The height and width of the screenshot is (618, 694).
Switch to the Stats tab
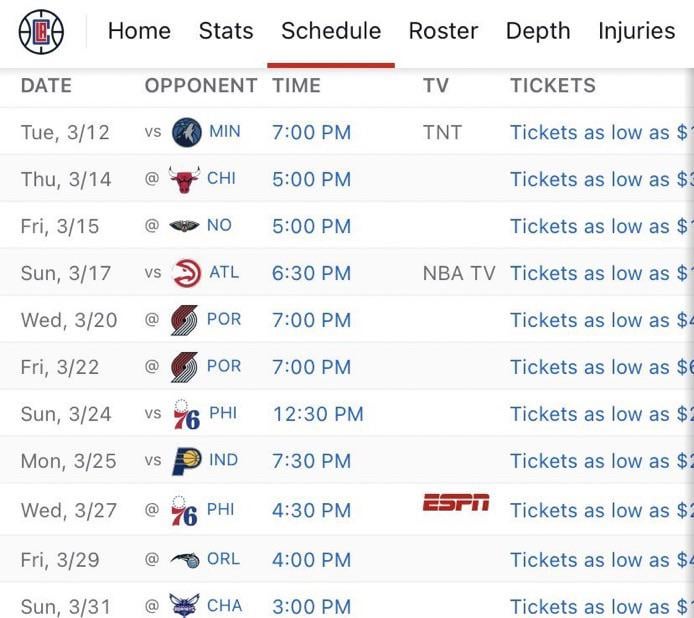point(226,31)
